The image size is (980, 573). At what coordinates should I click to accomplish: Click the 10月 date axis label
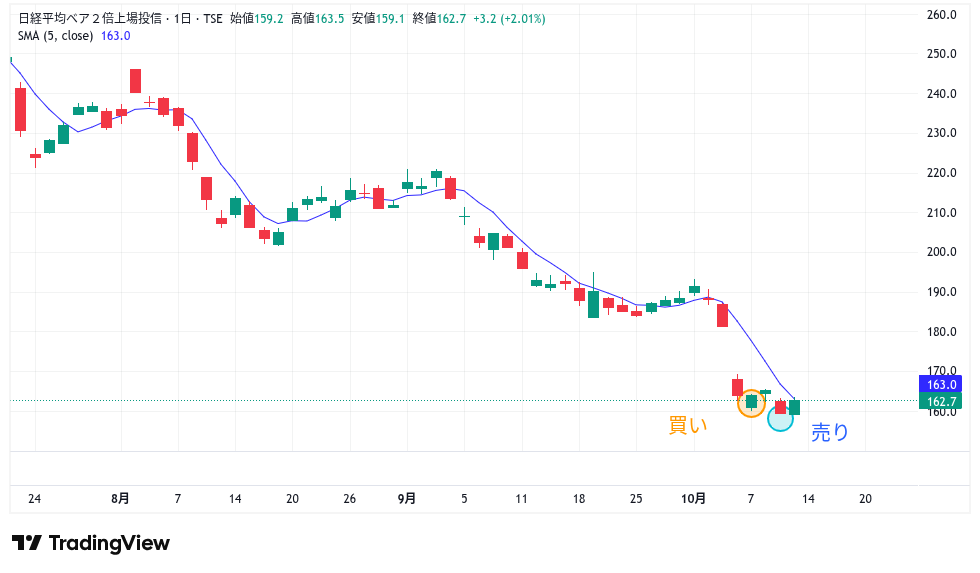pos(693,498)
